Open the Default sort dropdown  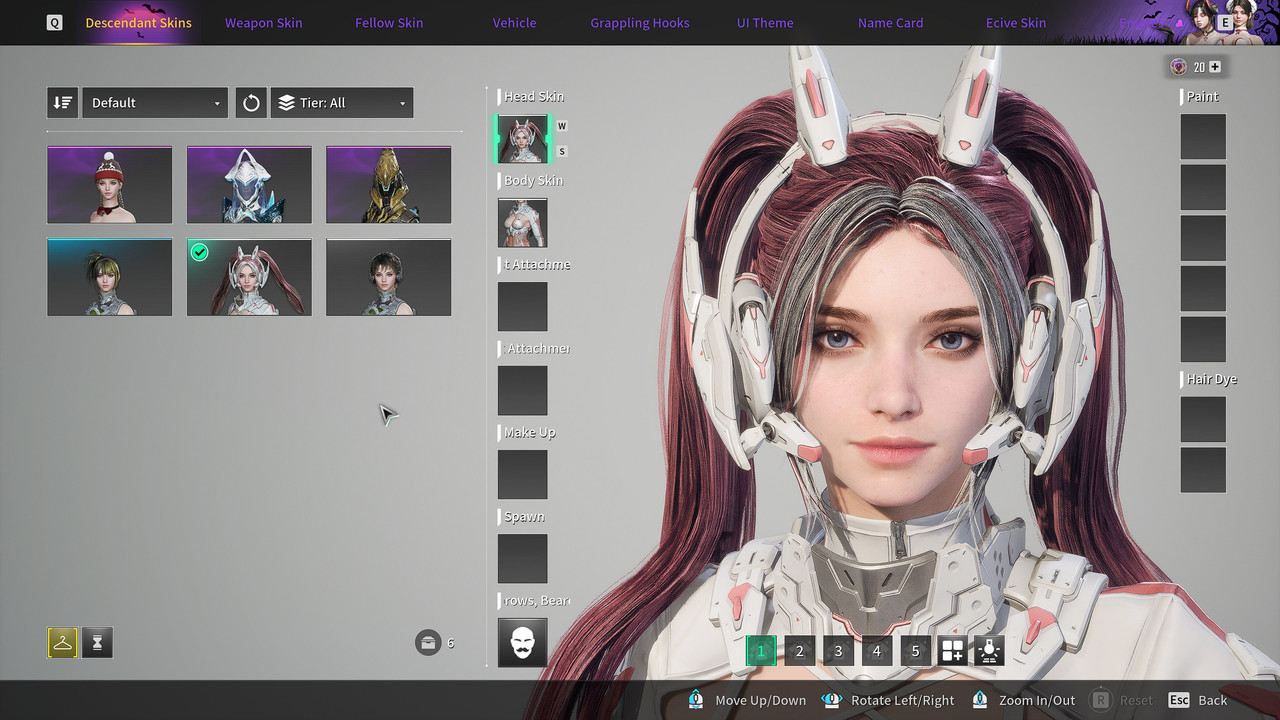click(155, 103)
